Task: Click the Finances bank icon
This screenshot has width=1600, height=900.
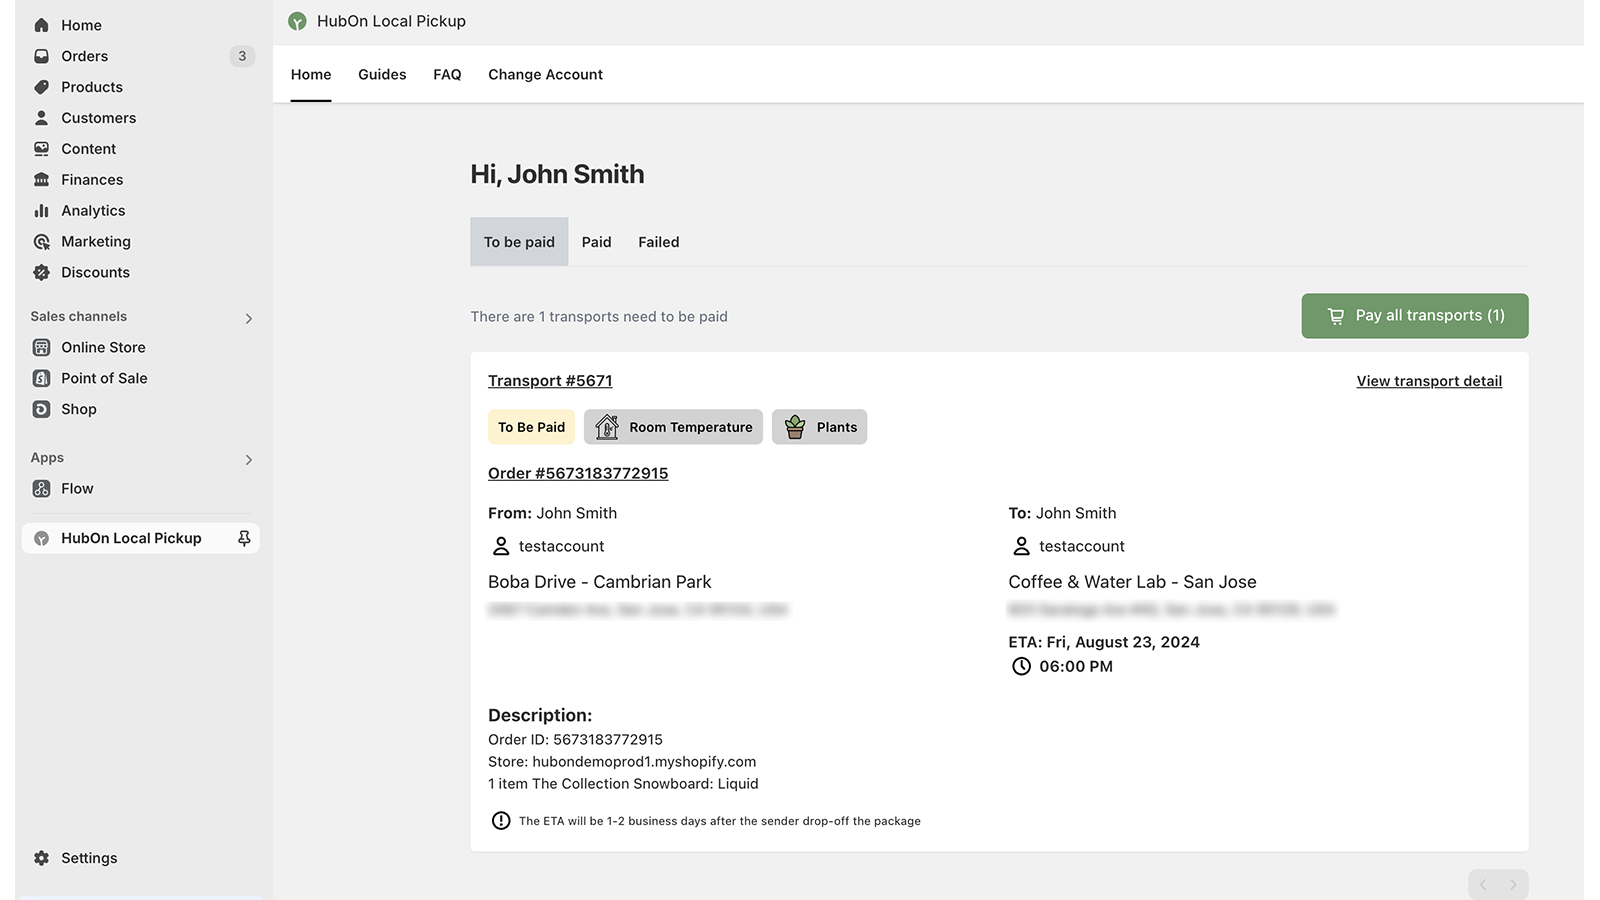Action: point(41,180)
